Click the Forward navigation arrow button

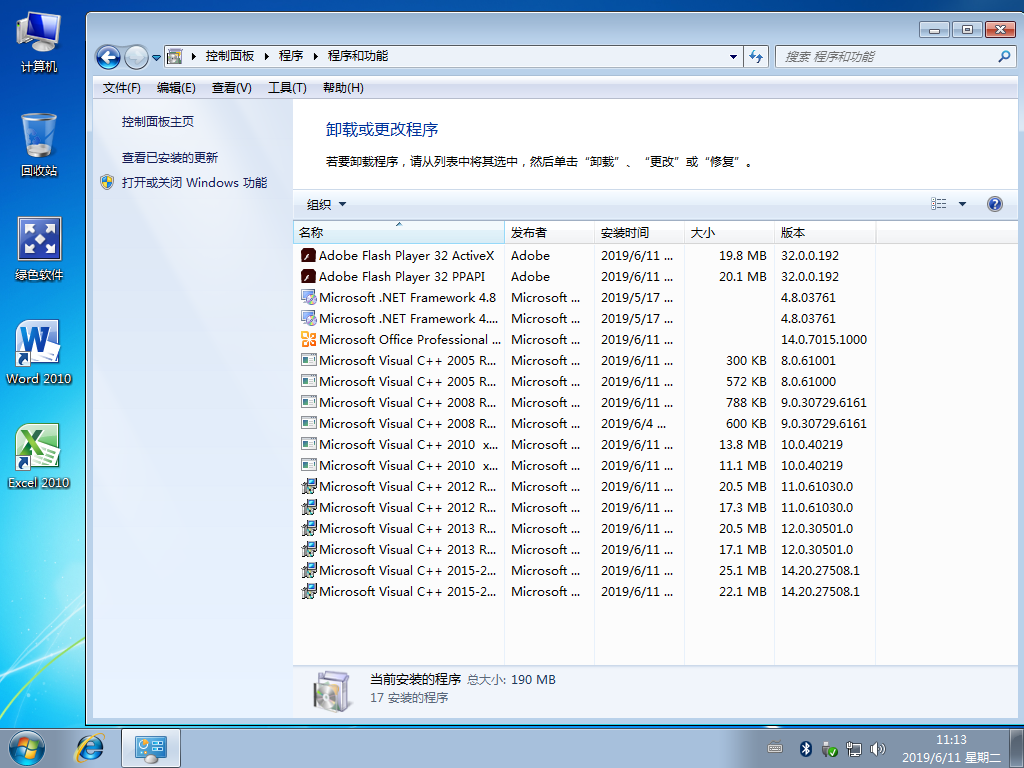tap(136, 57)
